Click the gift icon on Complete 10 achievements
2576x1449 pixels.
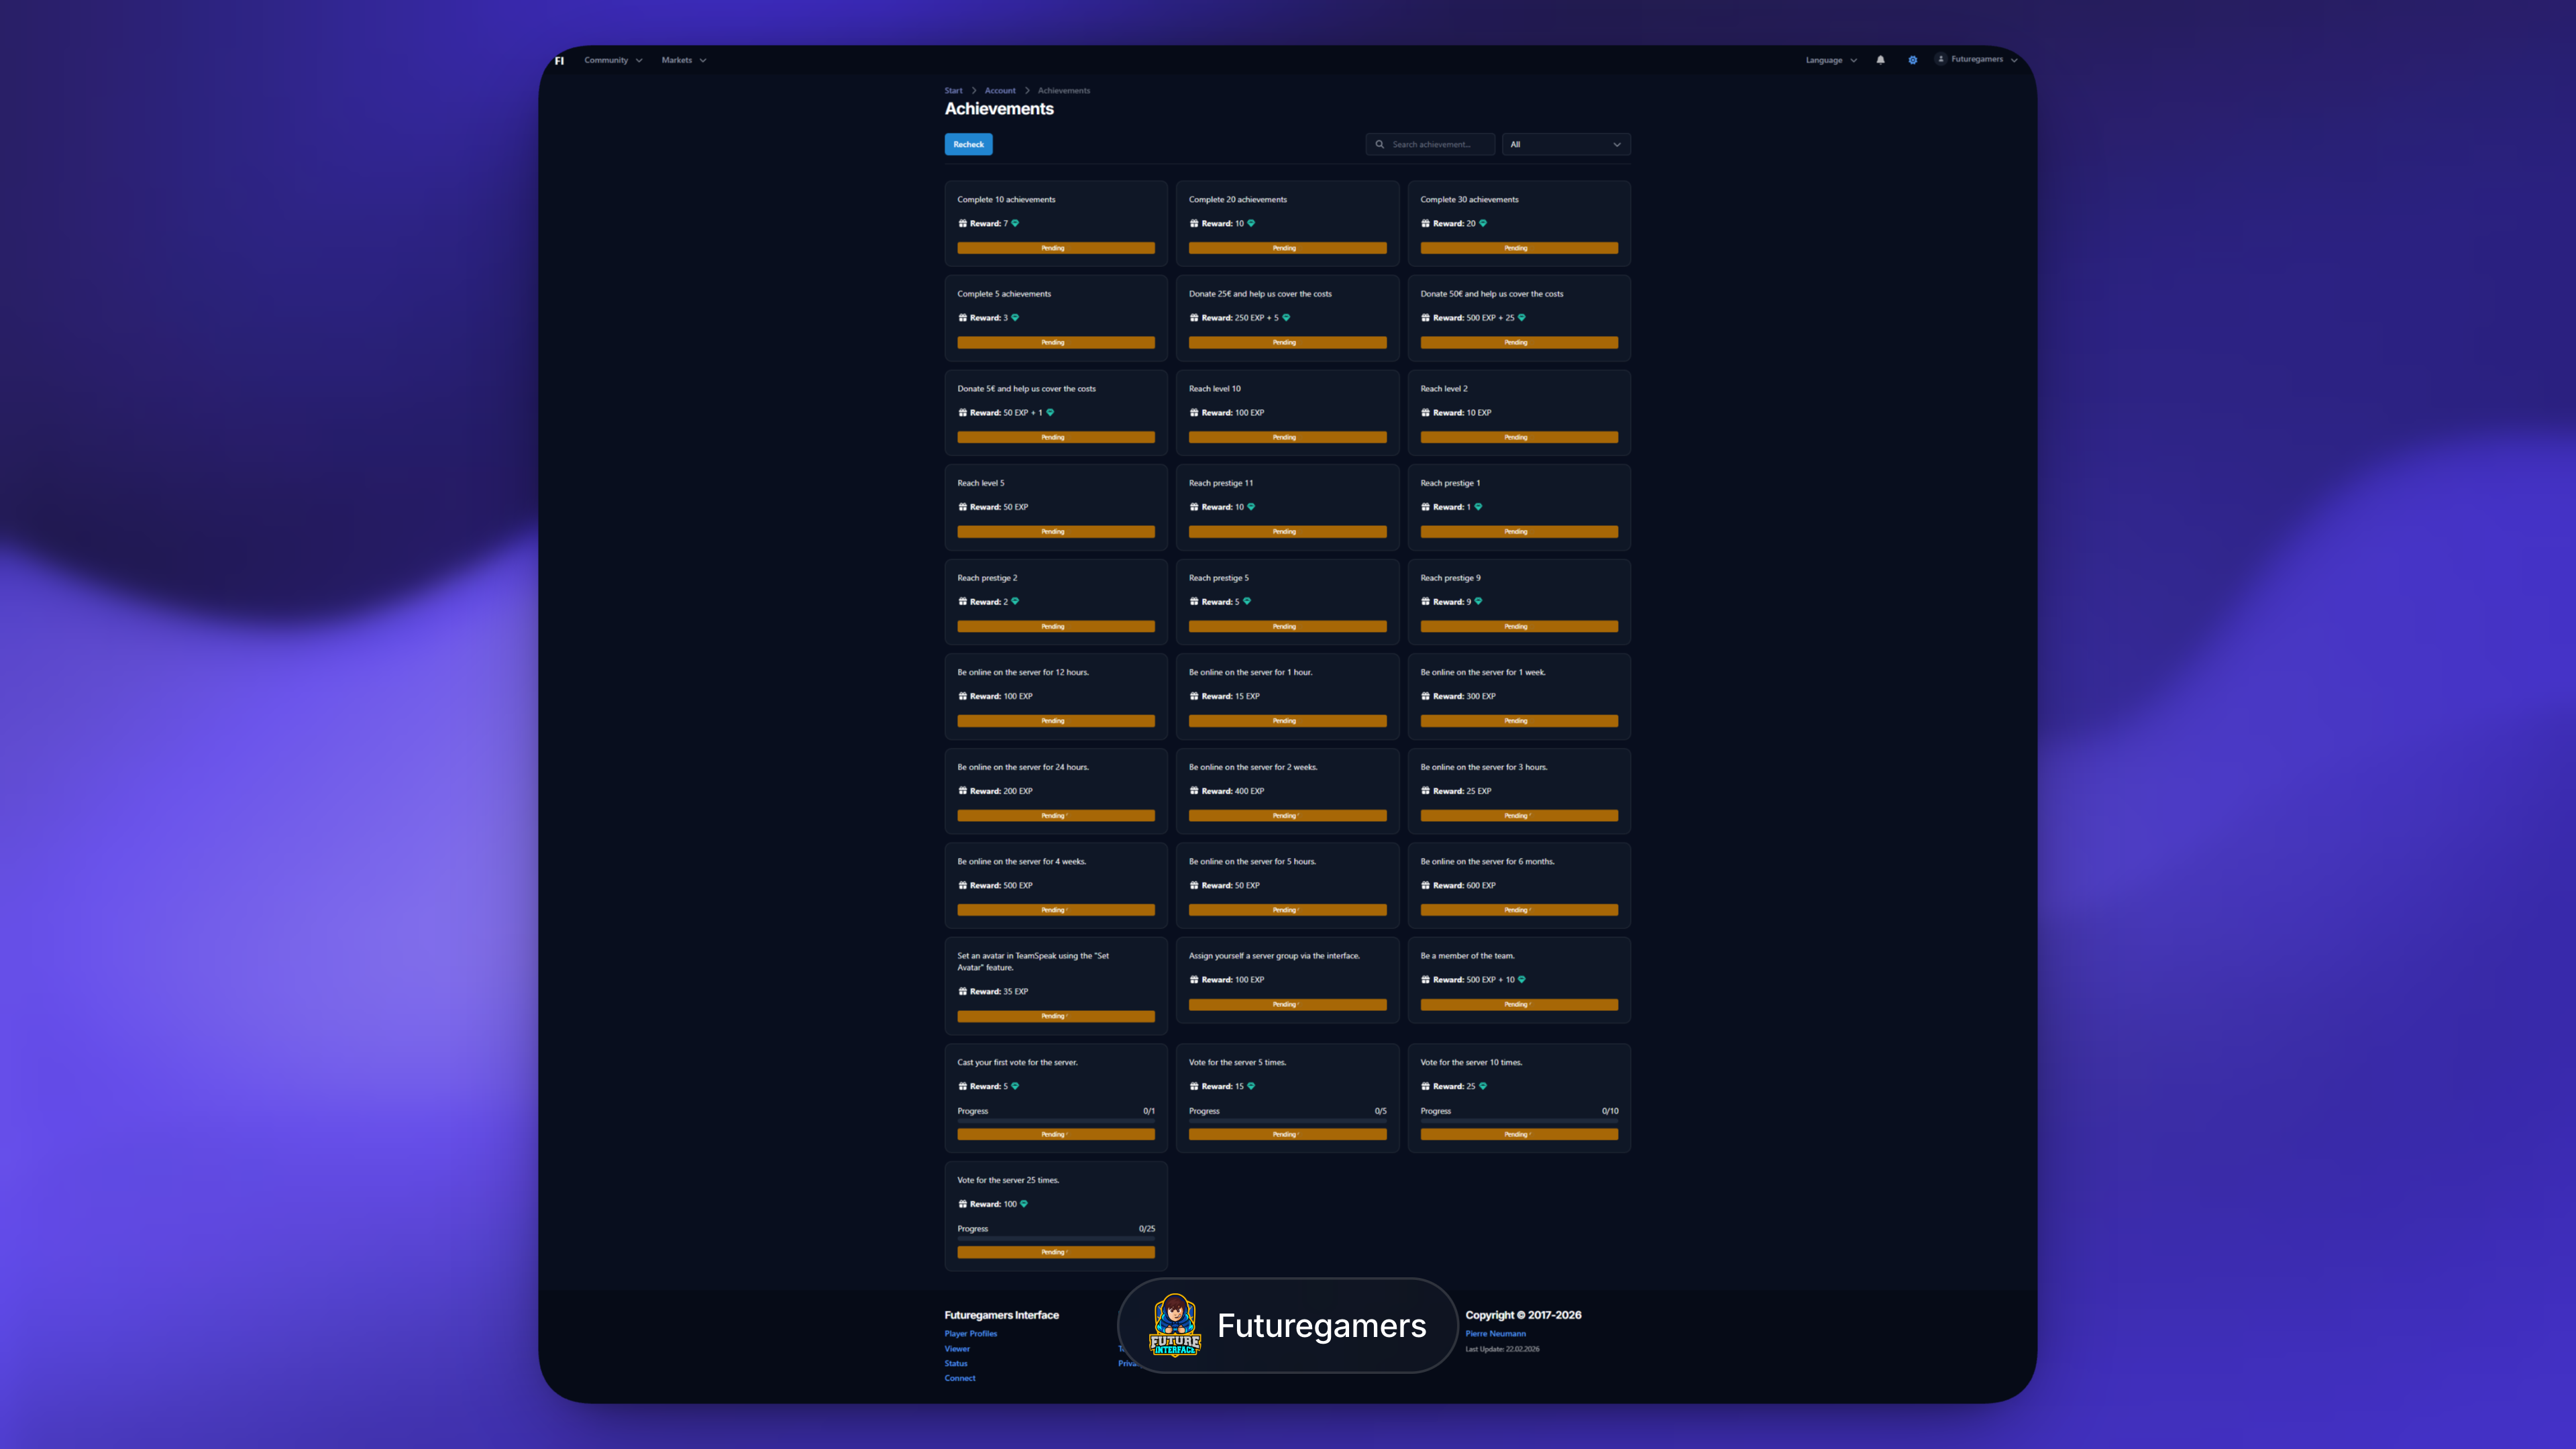pos(963,224)
